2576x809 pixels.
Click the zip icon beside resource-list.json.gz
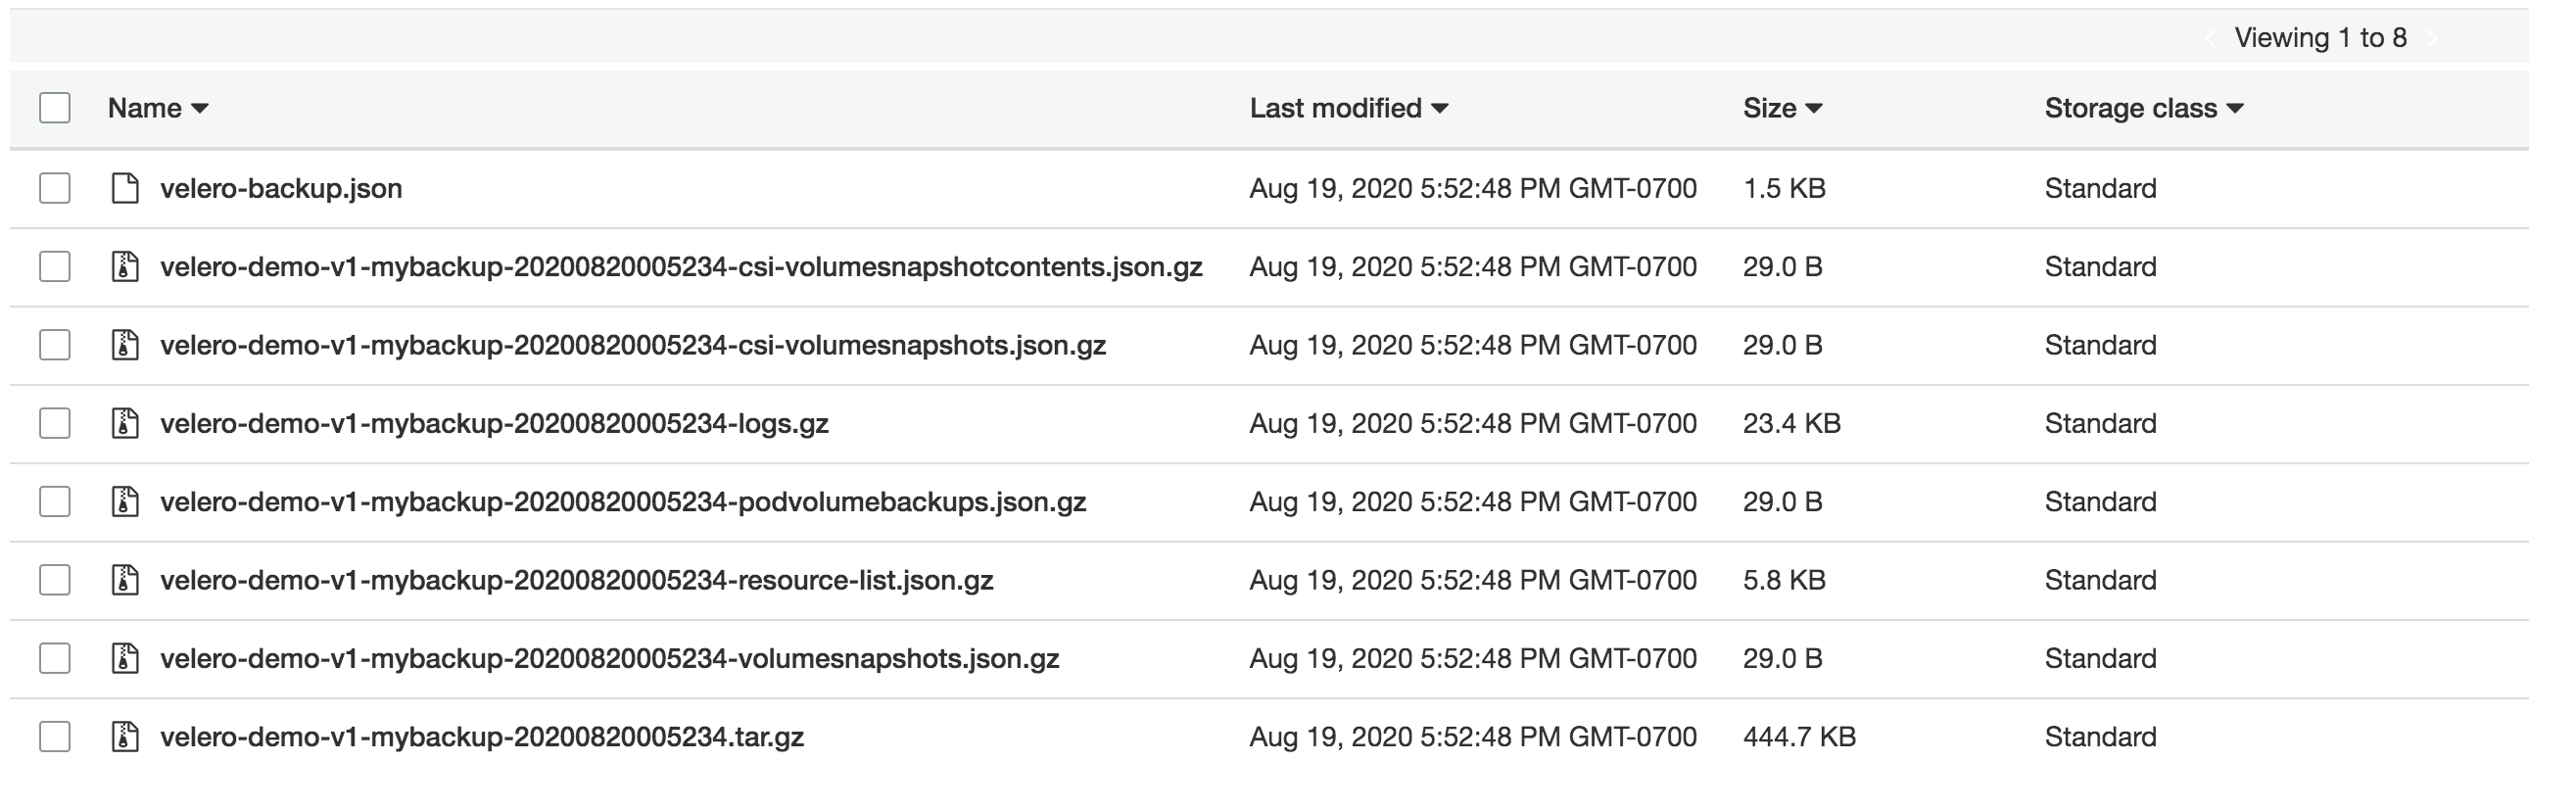click(x=125, y=580)
